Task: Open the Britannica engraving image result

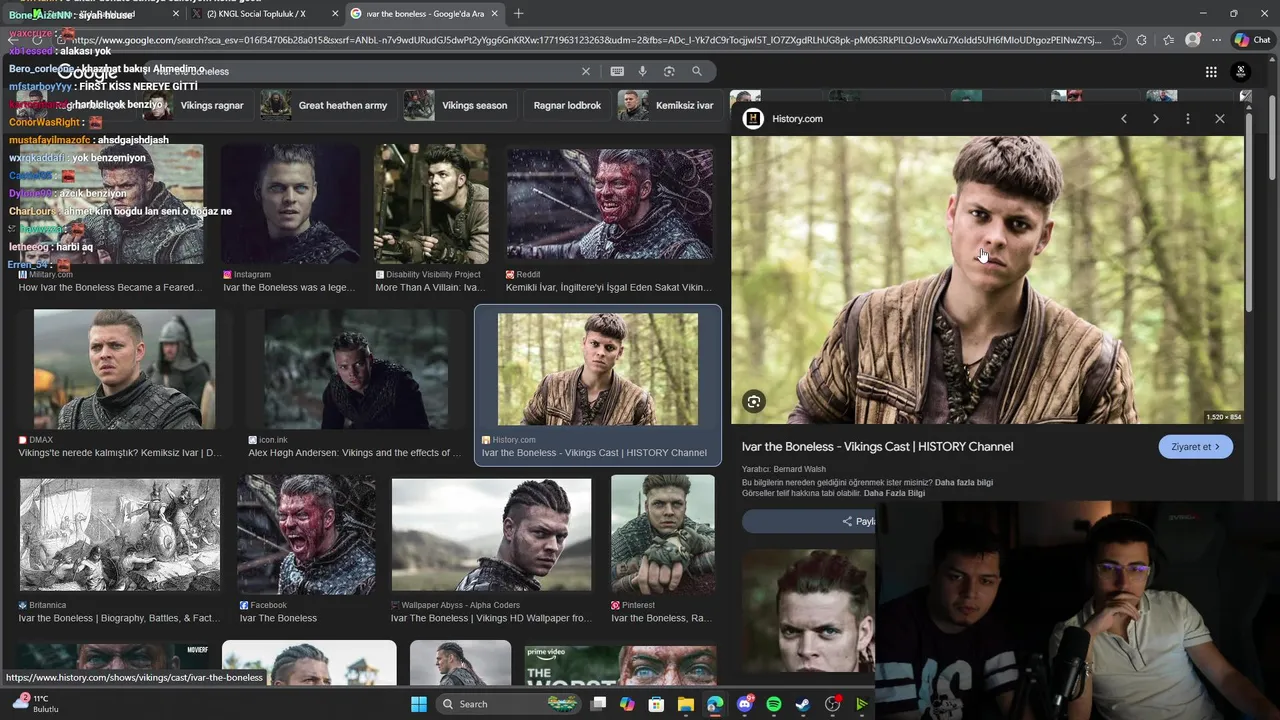Action: click(120, 535)
